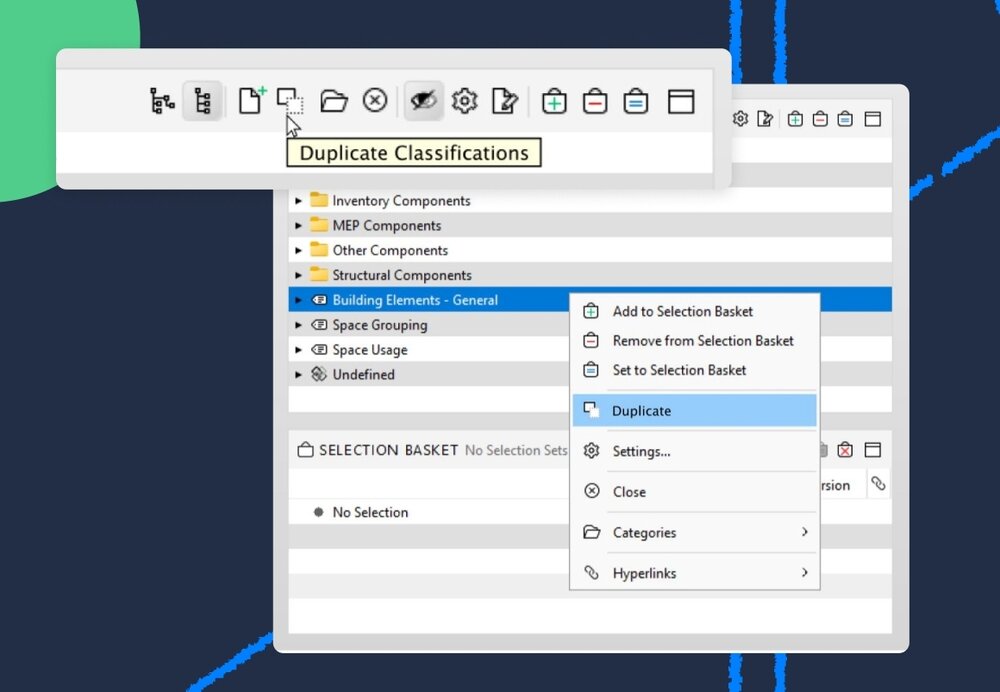
Task: Choose Close in the context menu
Action: 695,492
